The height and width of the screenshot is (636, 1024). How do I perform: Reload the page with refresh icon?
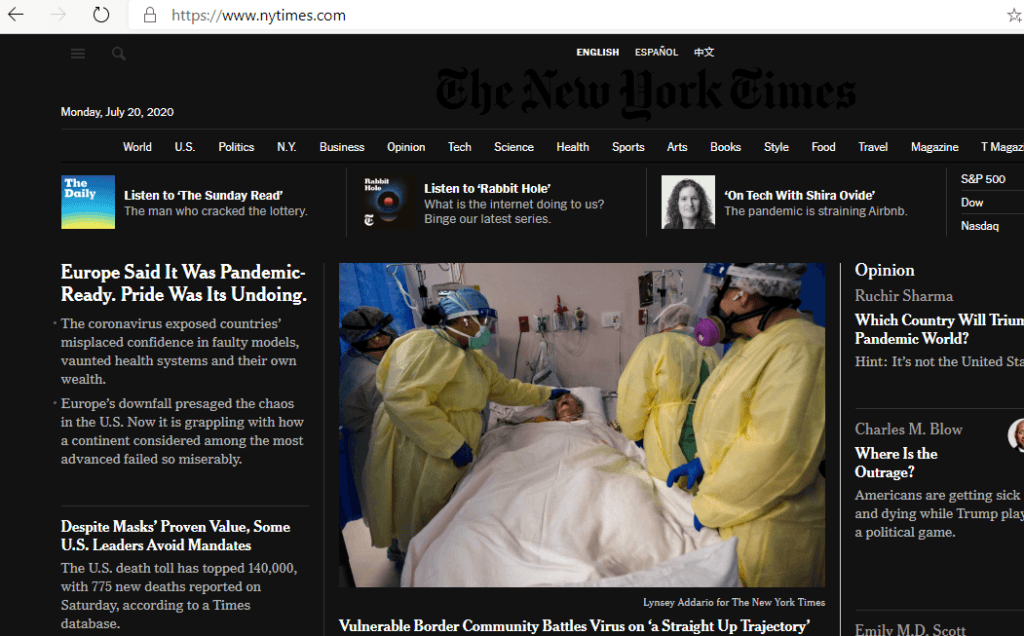coord(101,14)
